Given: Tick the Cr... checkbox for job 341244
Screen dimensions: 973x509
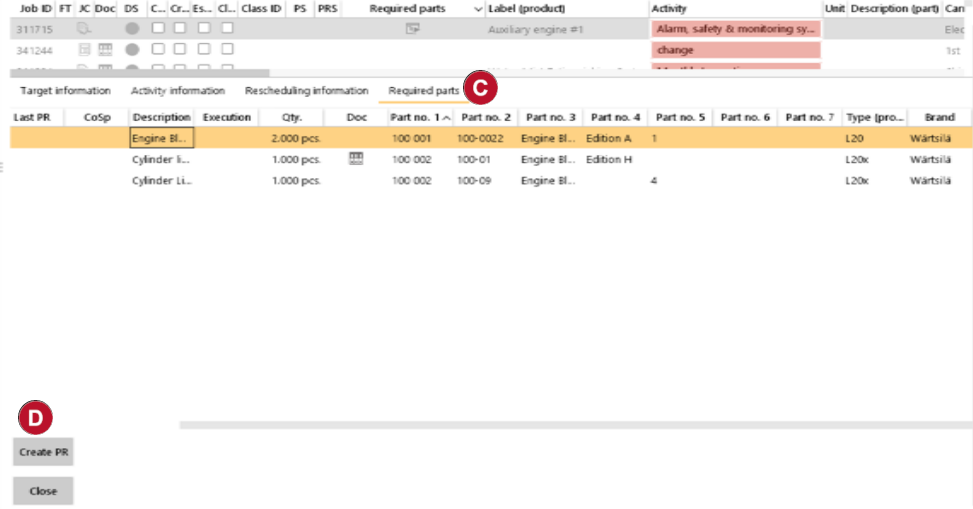Looking at the screenshot, I should tap(180, 48).
